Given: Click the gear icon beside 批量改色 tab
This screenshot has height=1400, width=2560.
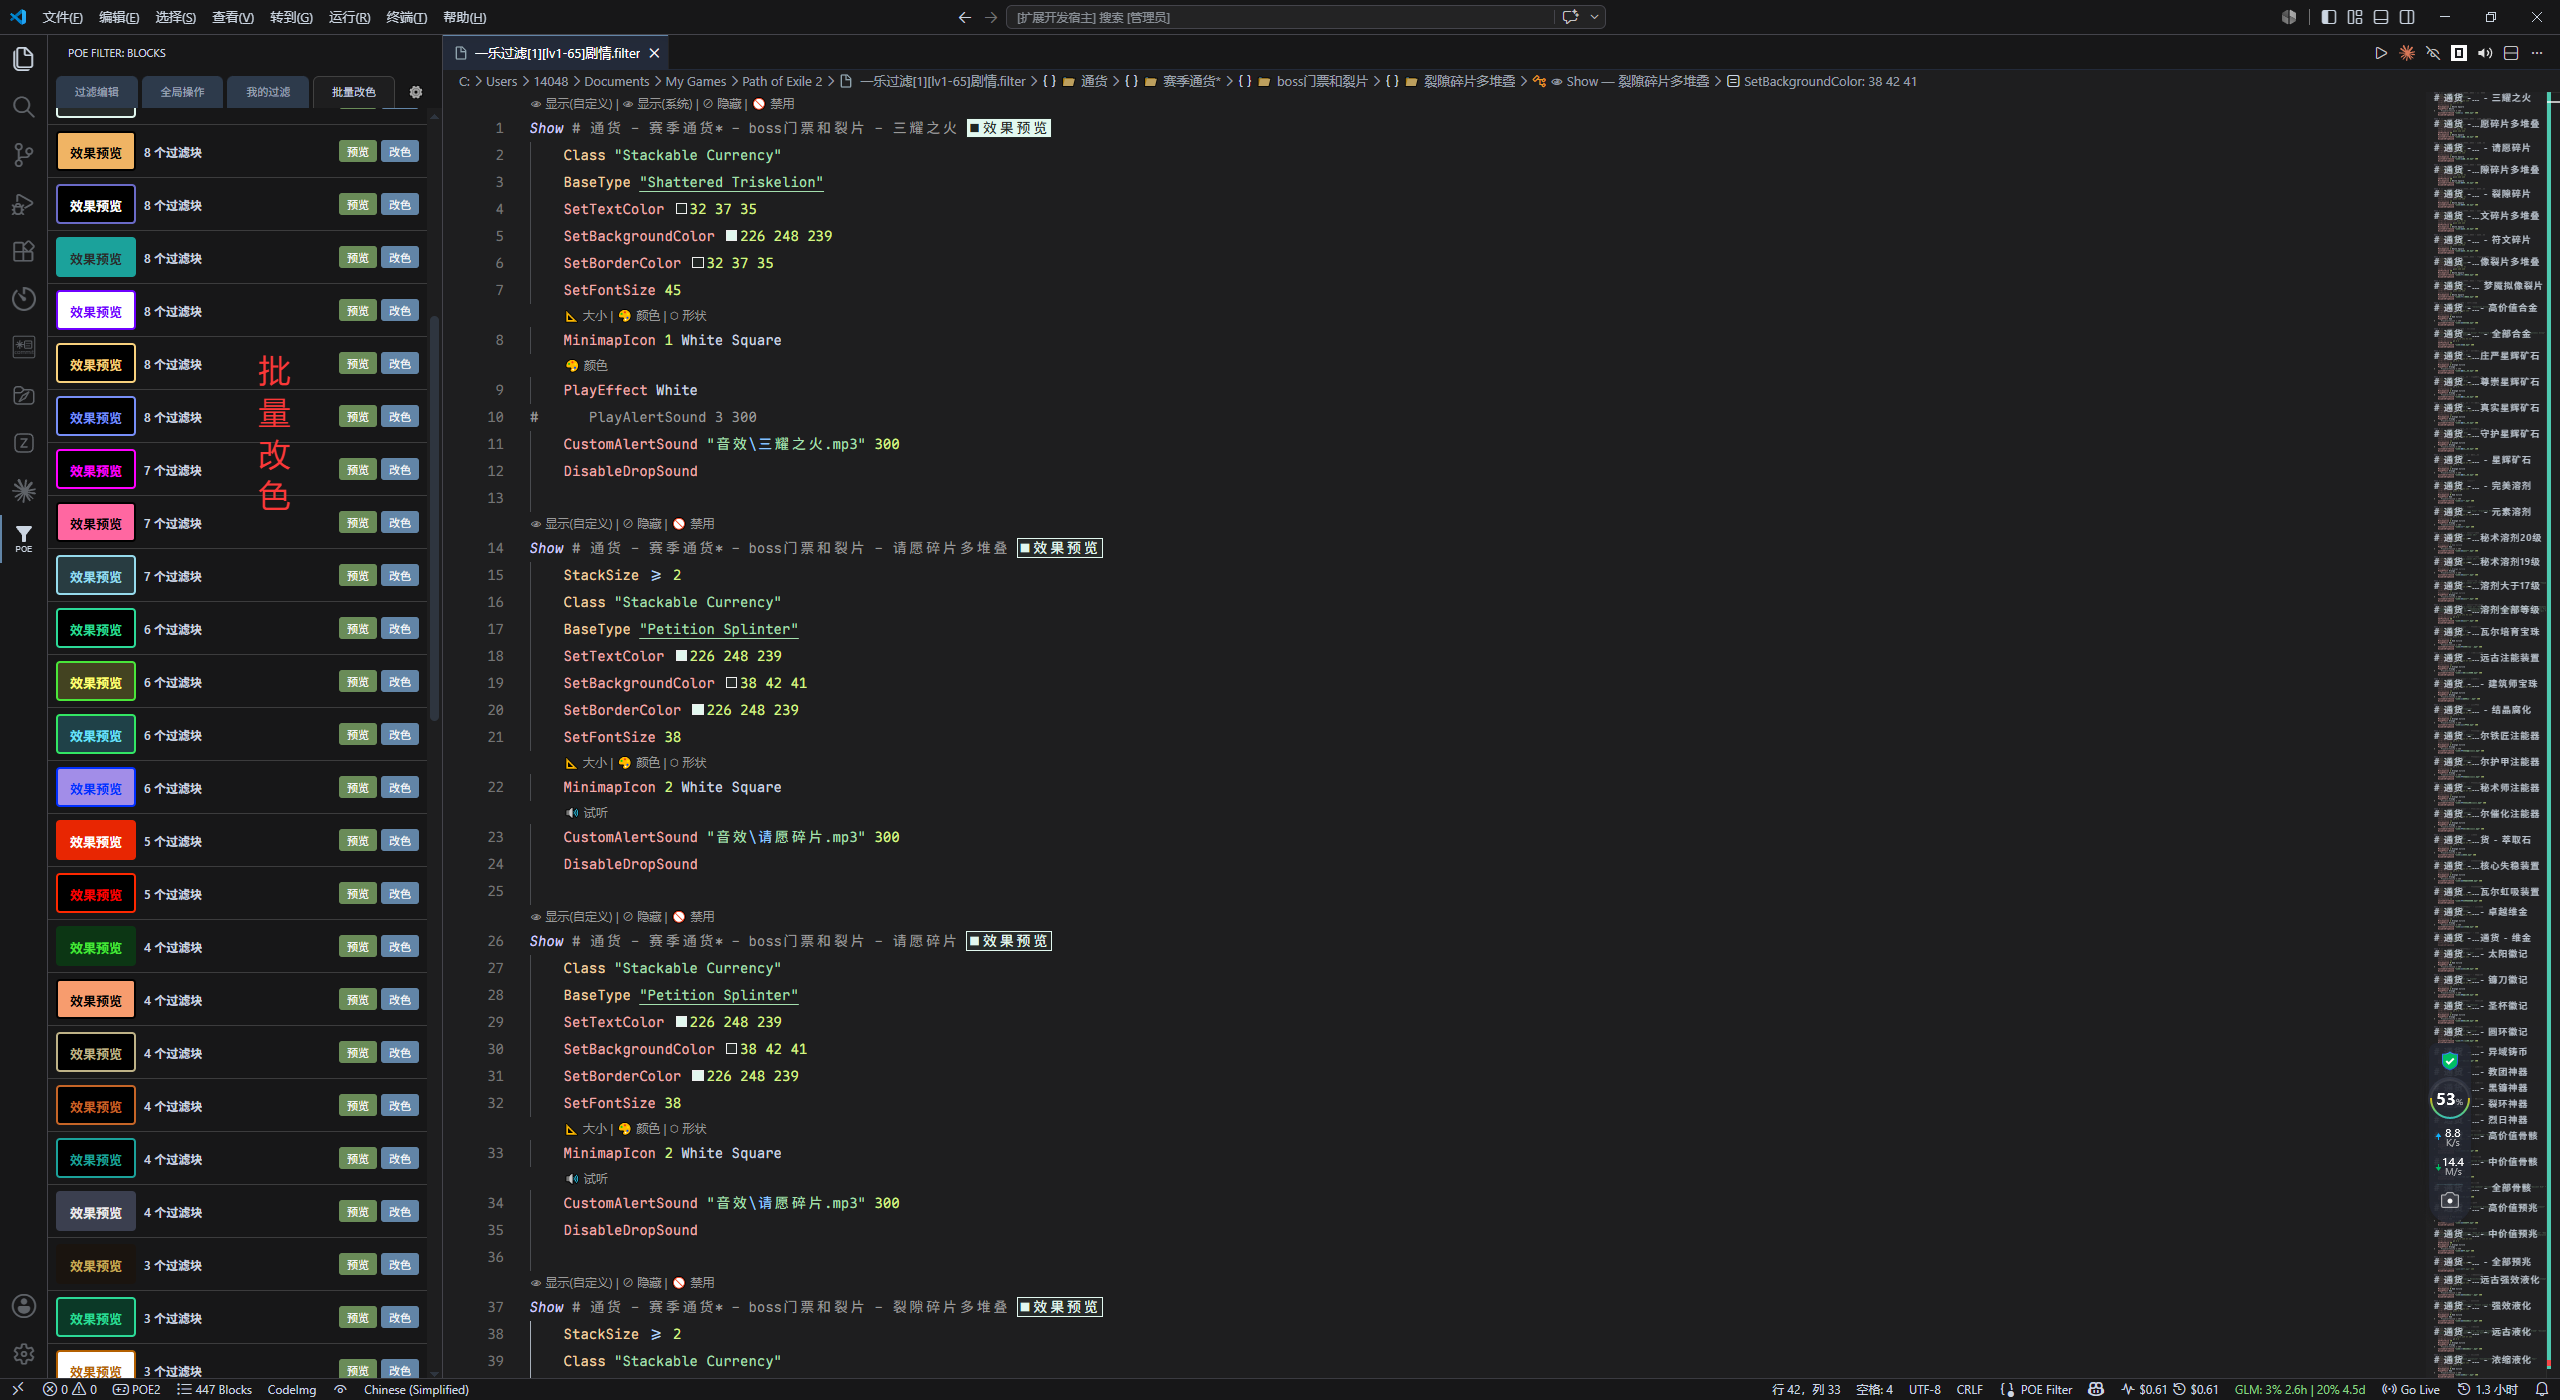Looking at the screenshot, I should pos(416,92).
